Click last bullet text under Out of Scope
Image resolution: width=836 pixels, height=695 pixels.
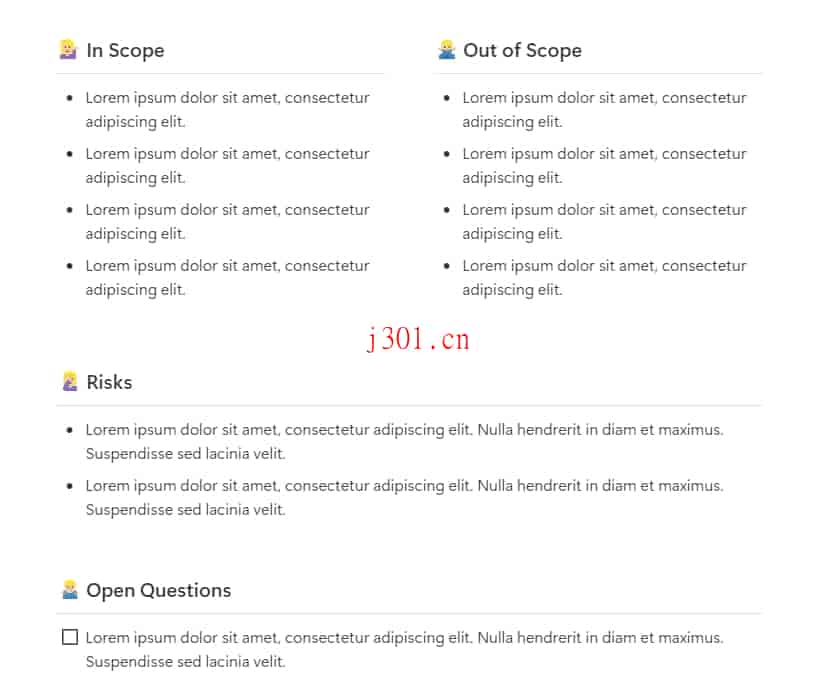click(x=605, y=278)
